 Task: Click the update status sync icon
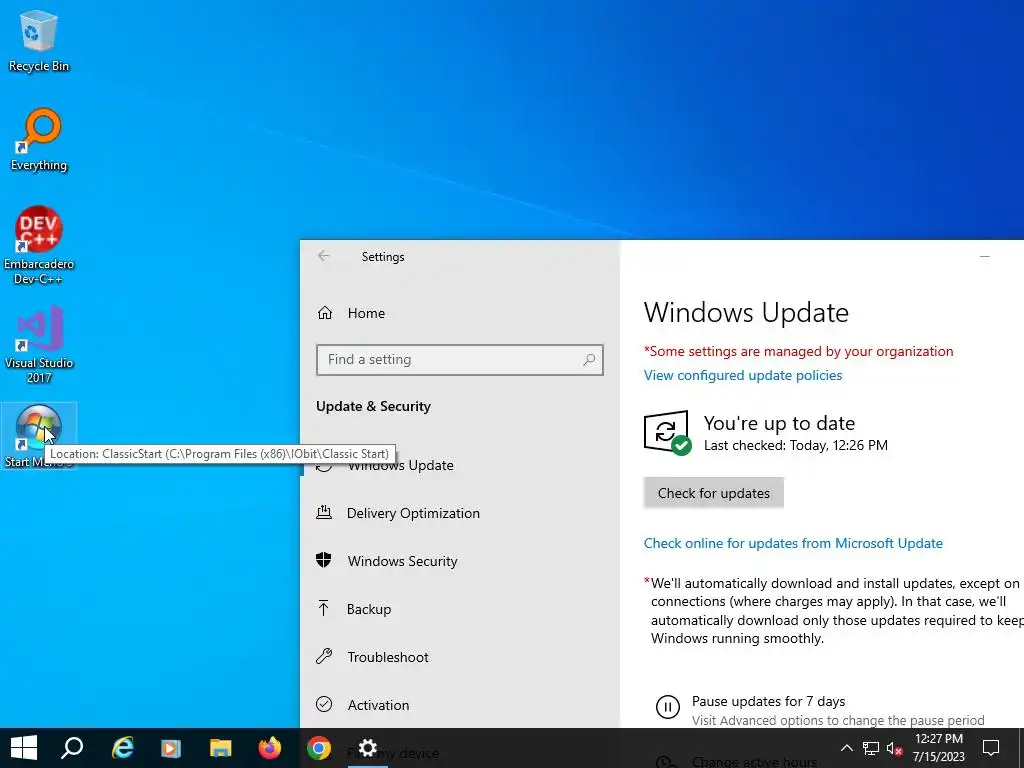pos(667,432)
